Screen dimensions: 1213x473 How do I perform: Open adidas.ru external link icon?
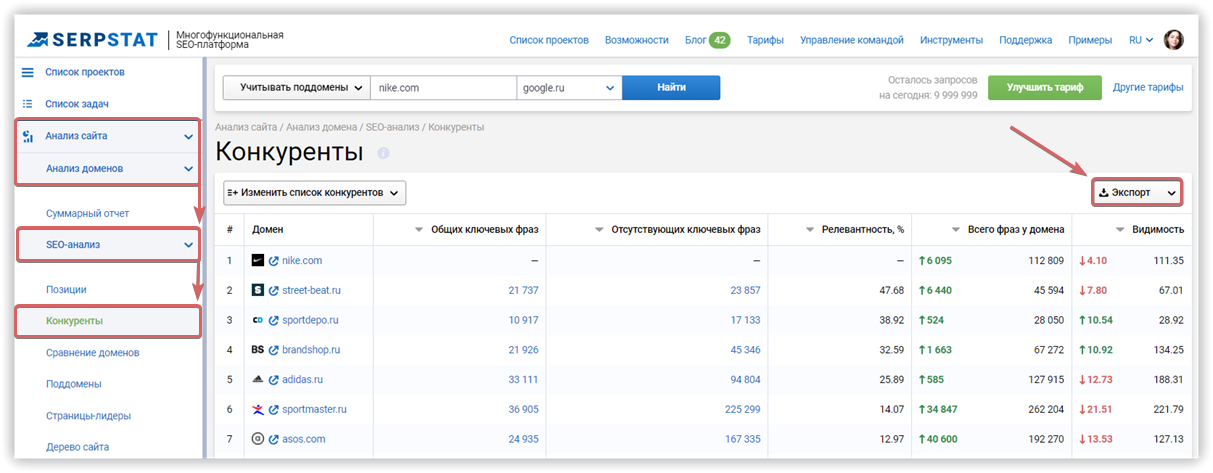pyautogui.click(x=273, y=380)
